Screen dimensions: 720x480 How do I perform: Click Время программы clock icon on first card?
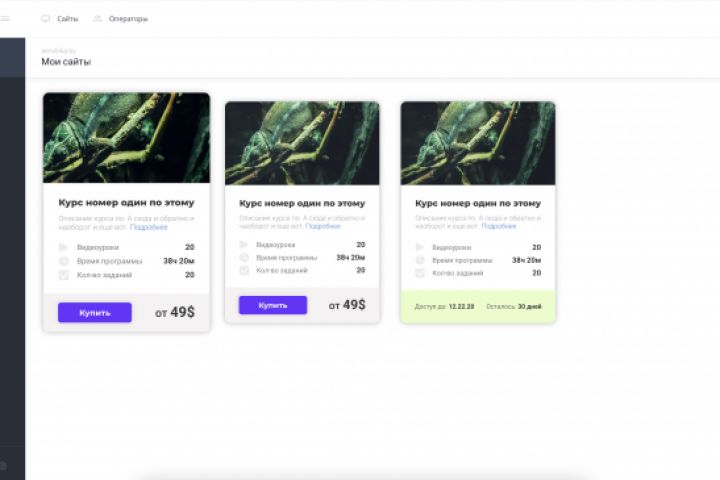(x=63, y=261)
